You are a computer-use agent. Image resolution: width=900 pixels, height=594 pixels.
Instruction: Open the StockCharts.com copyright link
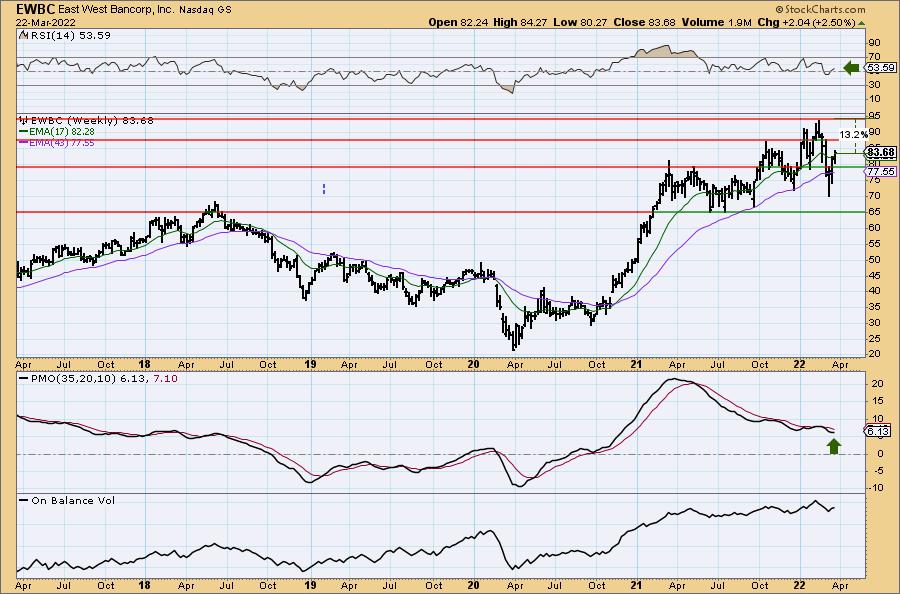coord(820,10)
